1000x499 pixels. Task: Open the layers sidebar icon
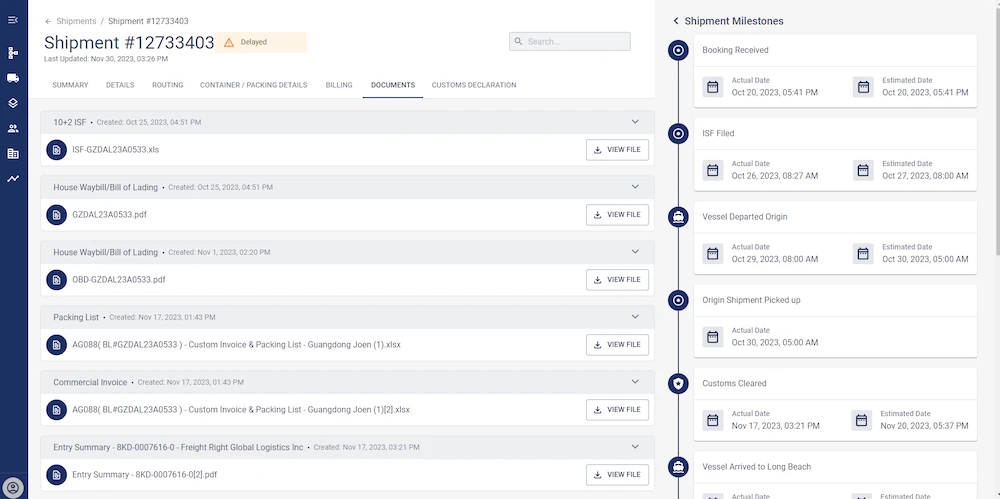click(13, 103)
